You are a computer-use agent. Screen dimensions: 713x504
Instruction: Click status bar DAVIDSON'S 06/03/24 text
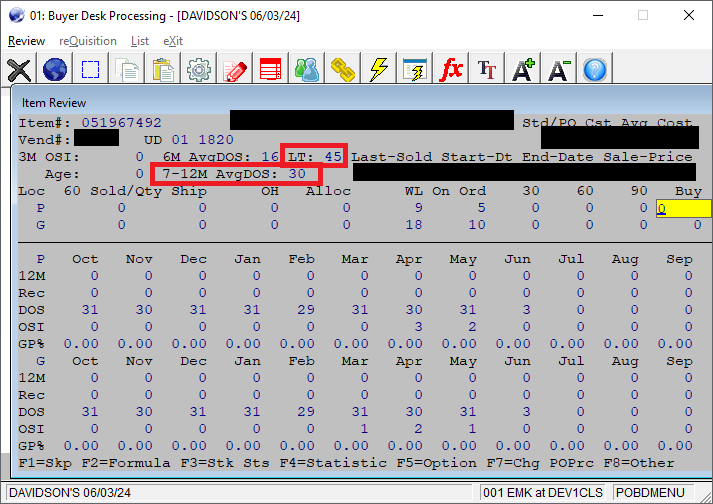(70, 493)
